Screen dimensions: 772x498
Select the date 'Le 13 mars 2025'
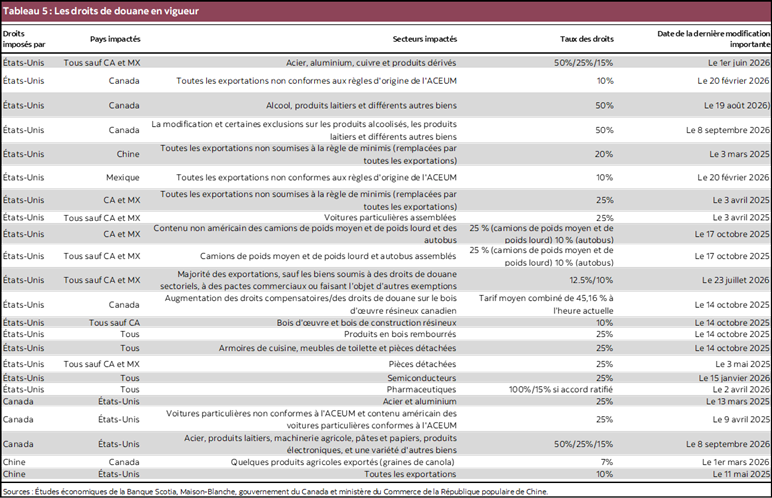coord(738,401)
